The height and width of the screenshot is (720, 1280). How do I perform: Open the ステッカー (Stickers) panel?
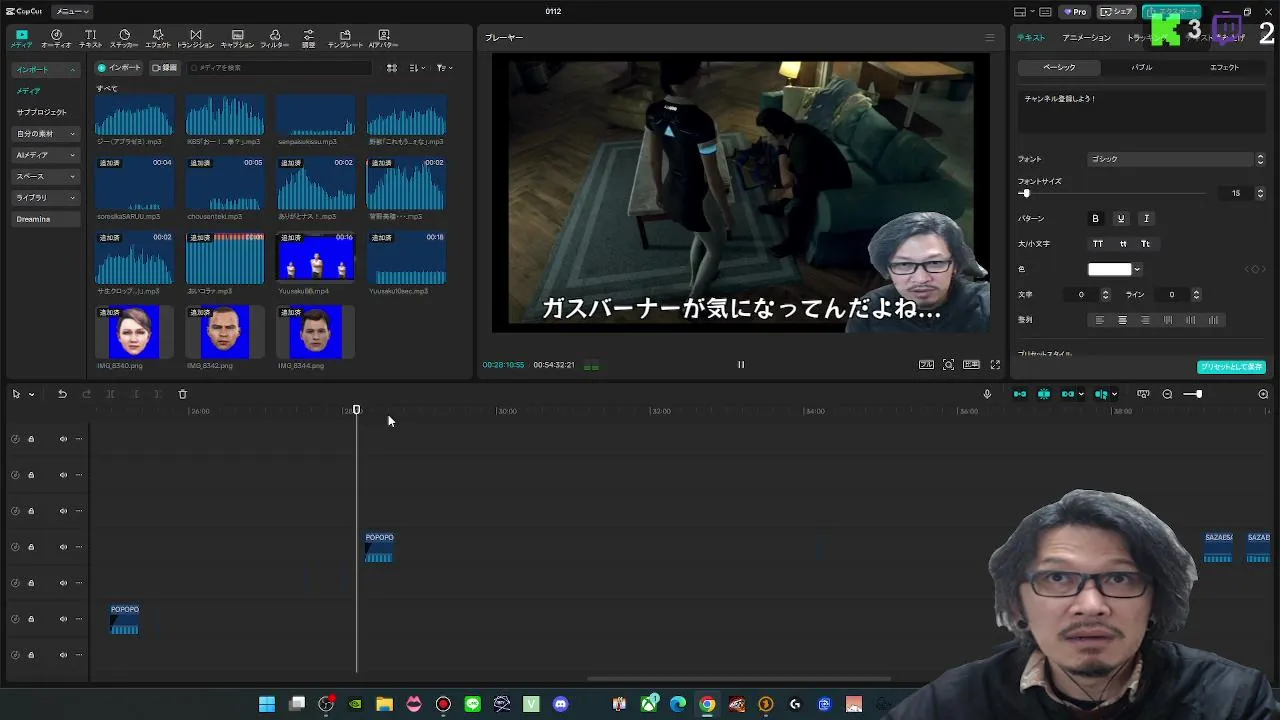(x=124, y=39)
